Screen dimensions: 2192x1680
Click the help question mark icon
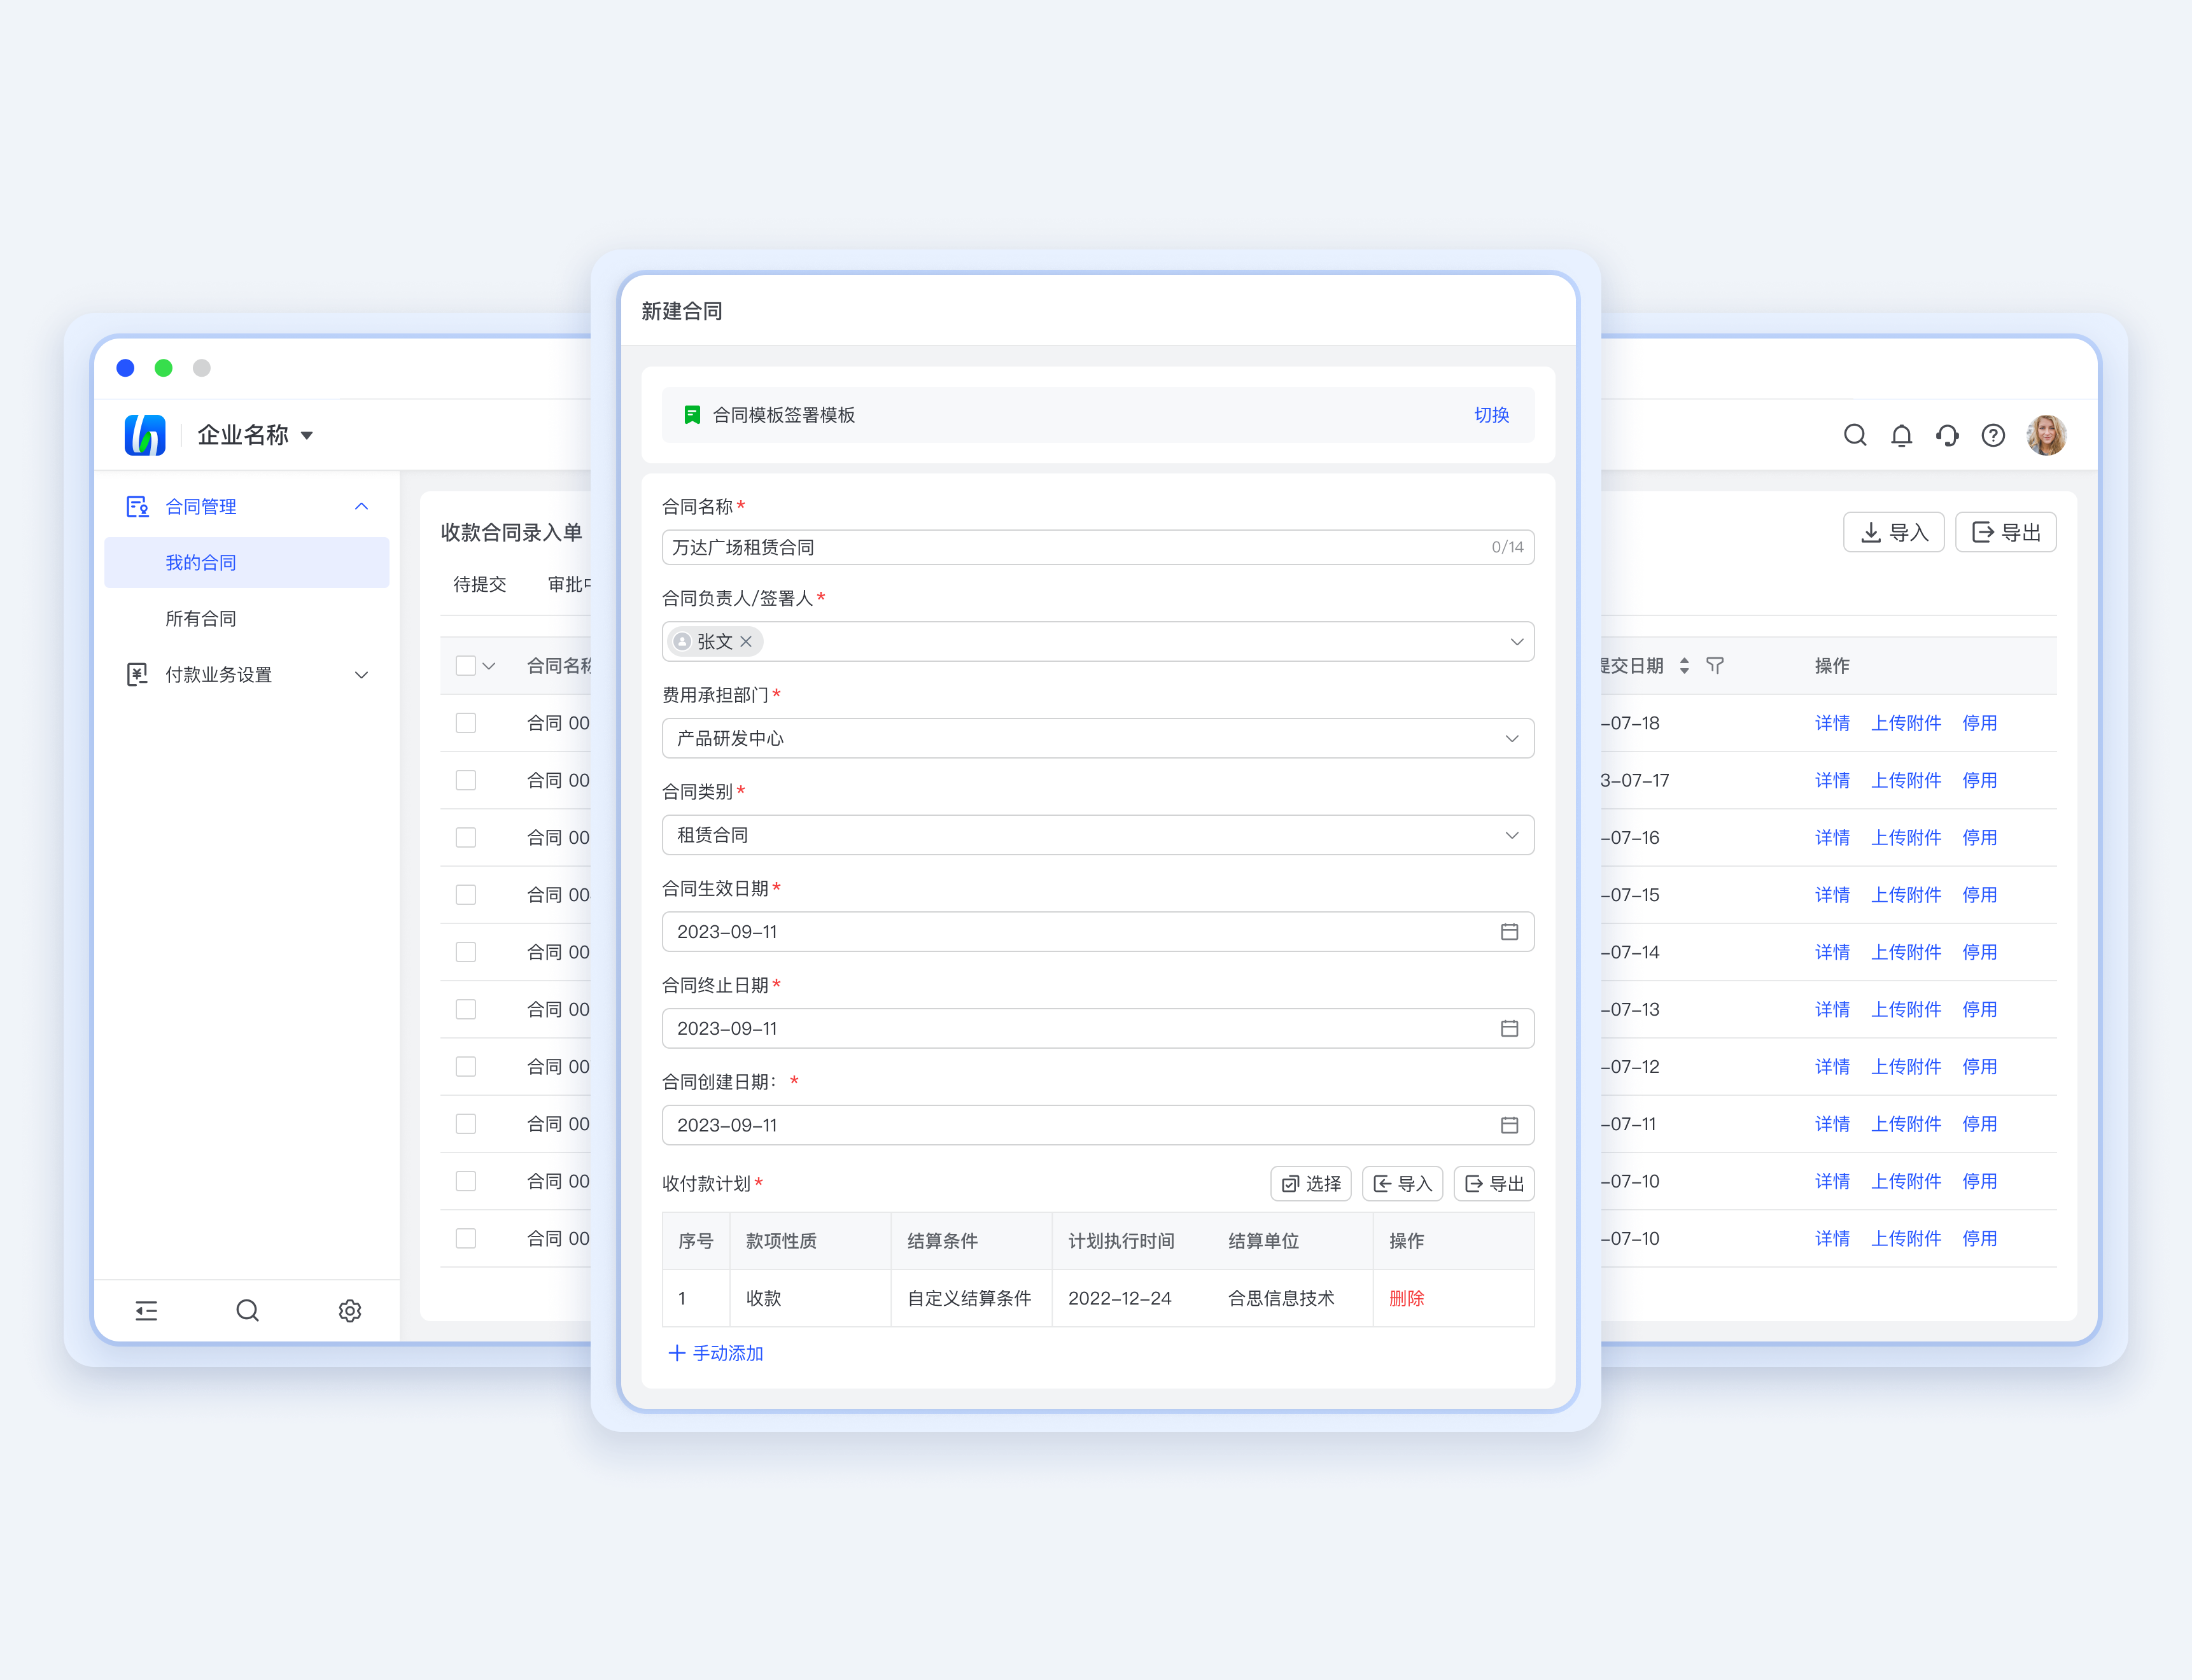(1993, 435)
